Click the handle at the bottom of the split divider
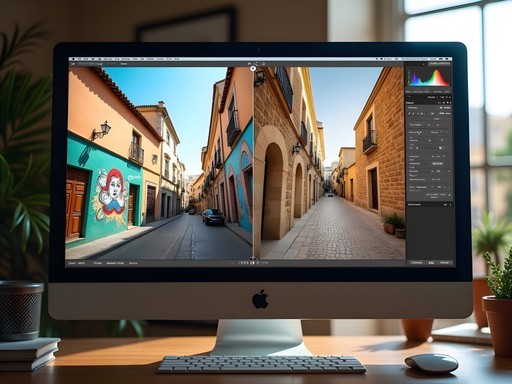The height and width of the screenshot is (384, 512). pos(253,258)
